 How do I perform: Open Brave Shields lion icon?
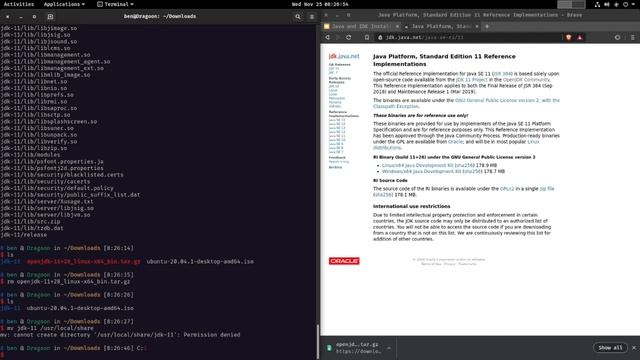pyautogui.click(x=569, y=38)
